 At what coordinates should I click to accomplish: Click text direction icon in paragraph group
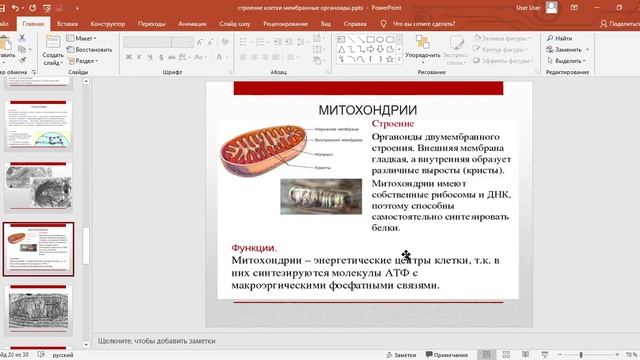pyautogui.click(x=318, y=38)
